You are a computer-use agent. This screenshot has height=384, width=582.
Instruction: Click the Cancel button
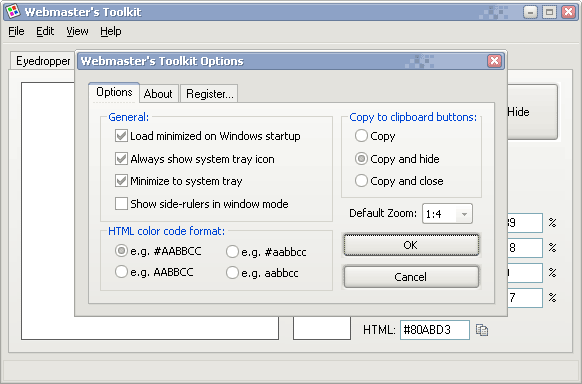click(411, 277)
